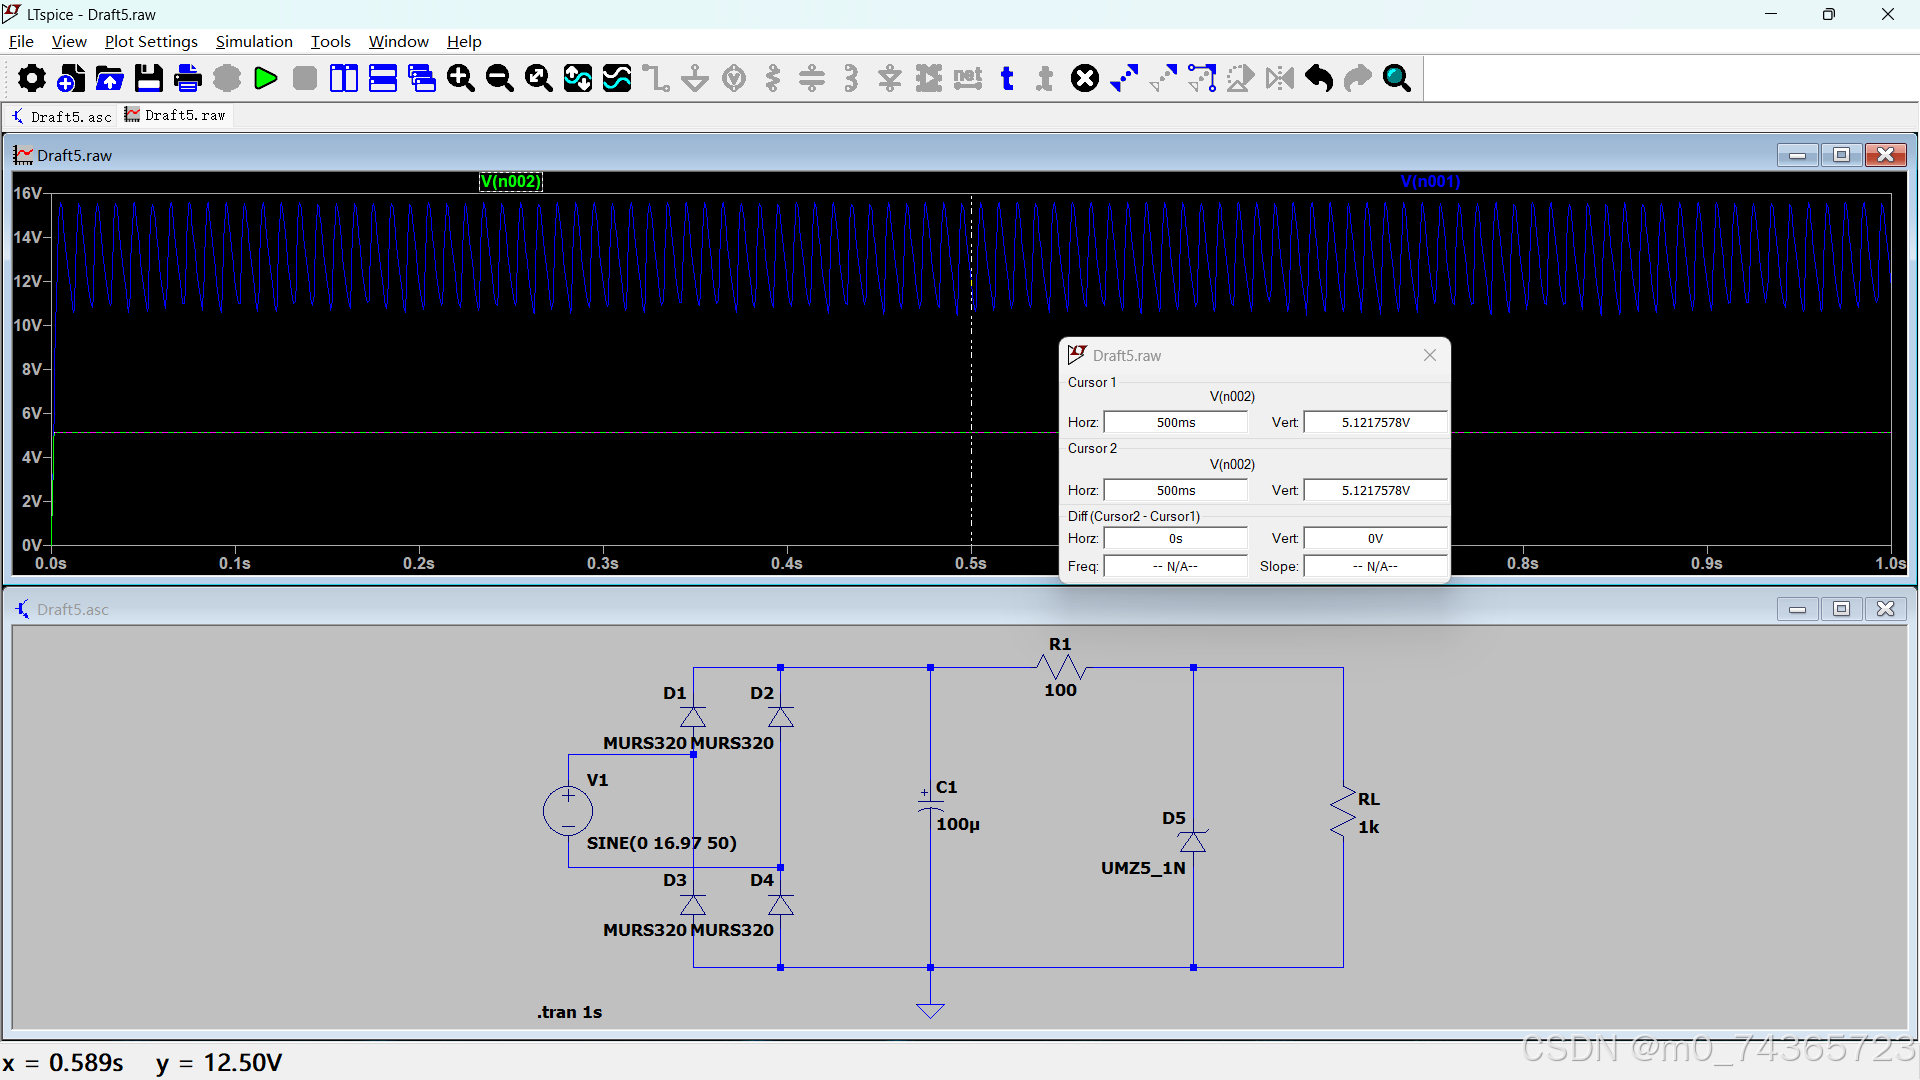Click the Run simulation green arrow
Viewport: 1920px width, 1080px height.
(x=266, y=78)
